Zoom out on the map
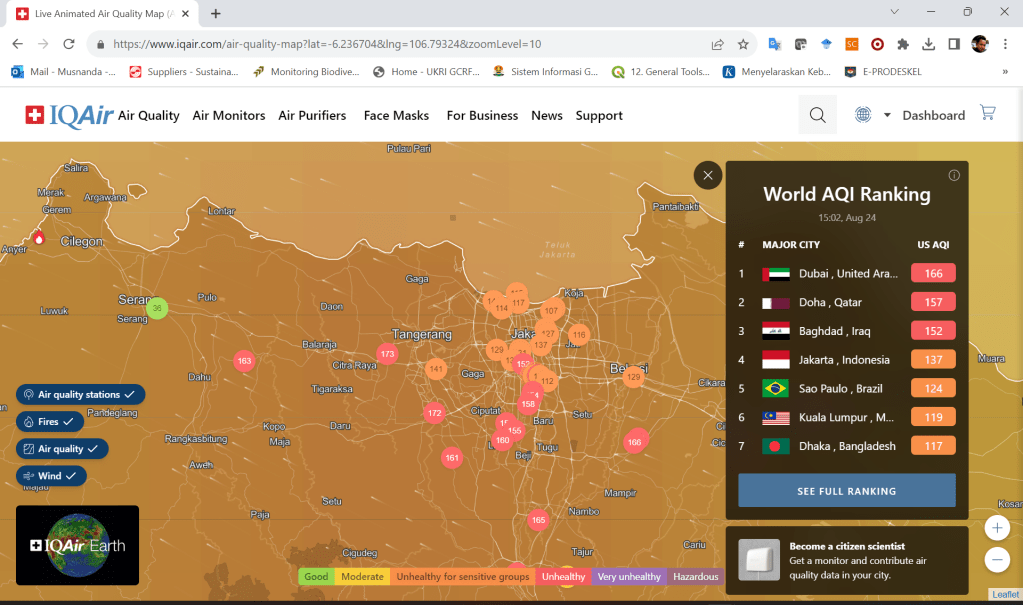 tap(996, 559)
